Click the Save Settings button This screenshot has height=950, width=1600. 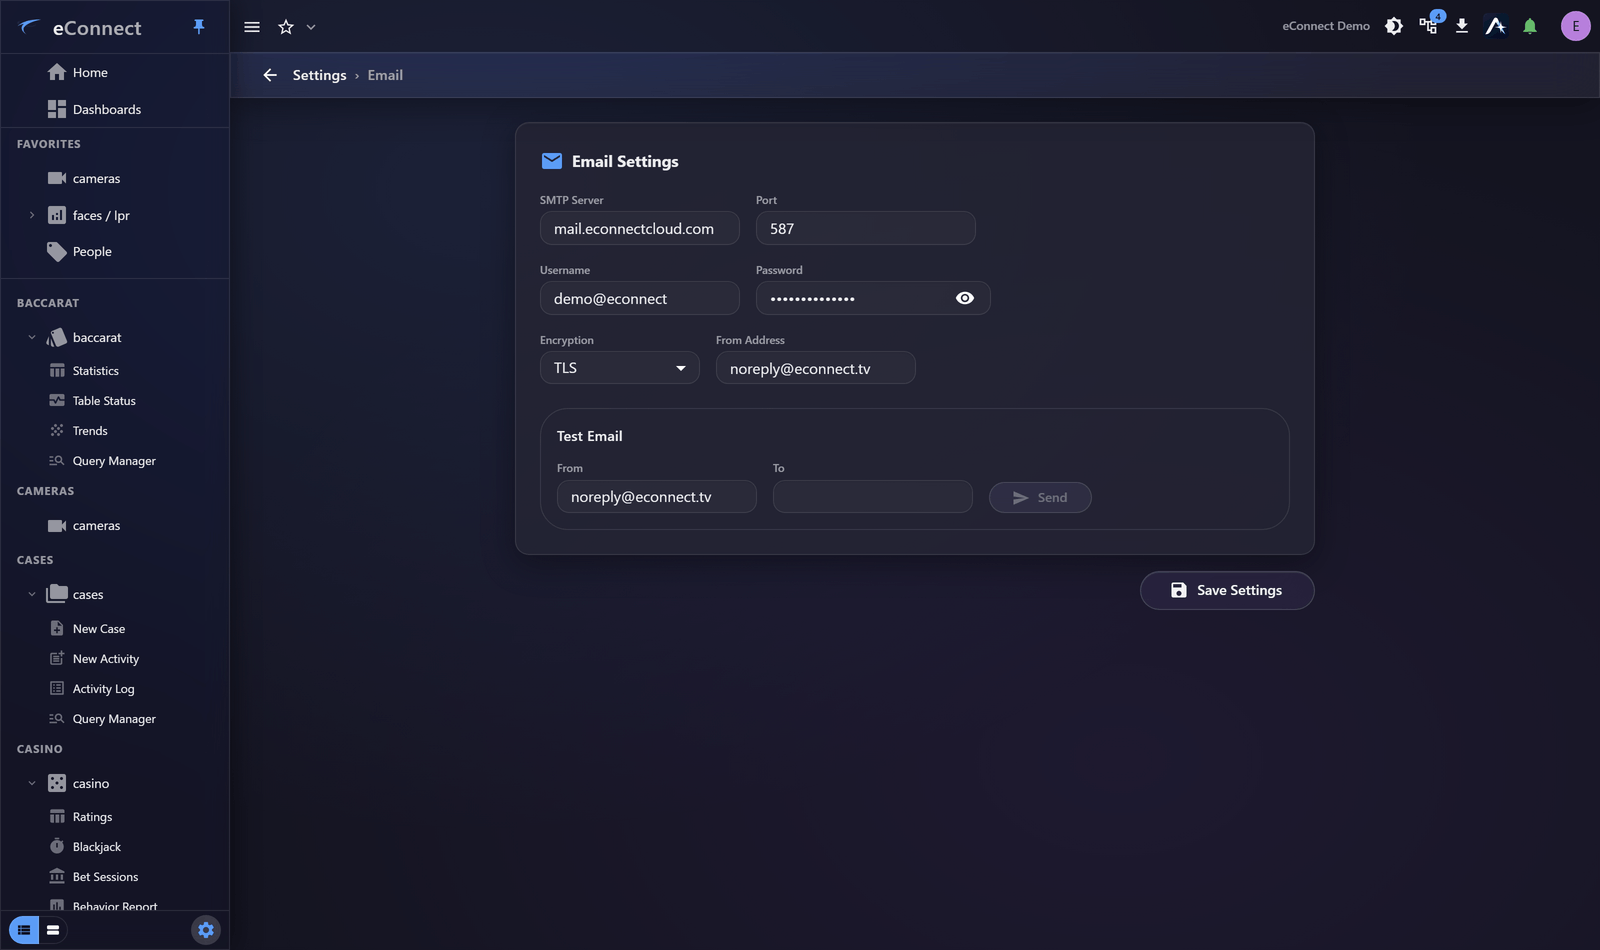(1227, 591)
